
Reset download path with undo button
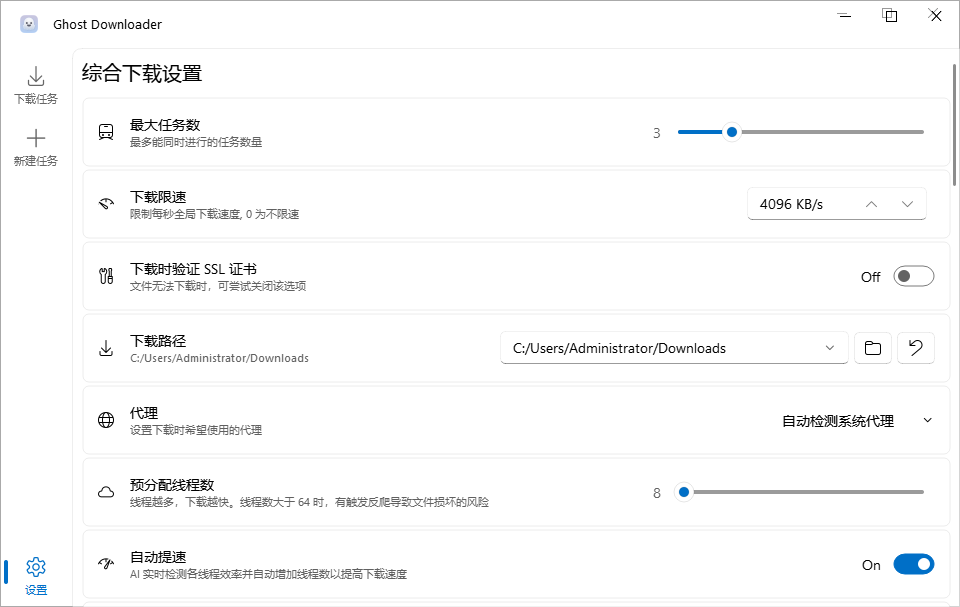916,347
